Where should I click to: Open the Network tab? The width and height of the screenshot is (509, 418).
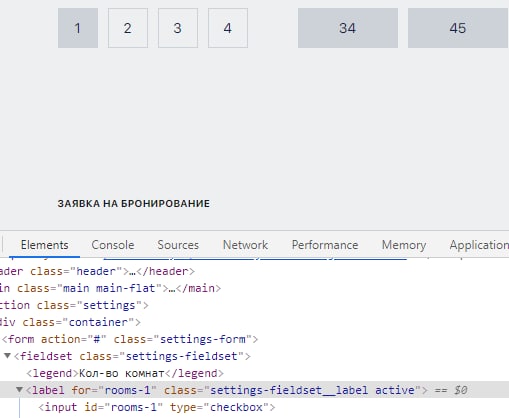[245, 245]
